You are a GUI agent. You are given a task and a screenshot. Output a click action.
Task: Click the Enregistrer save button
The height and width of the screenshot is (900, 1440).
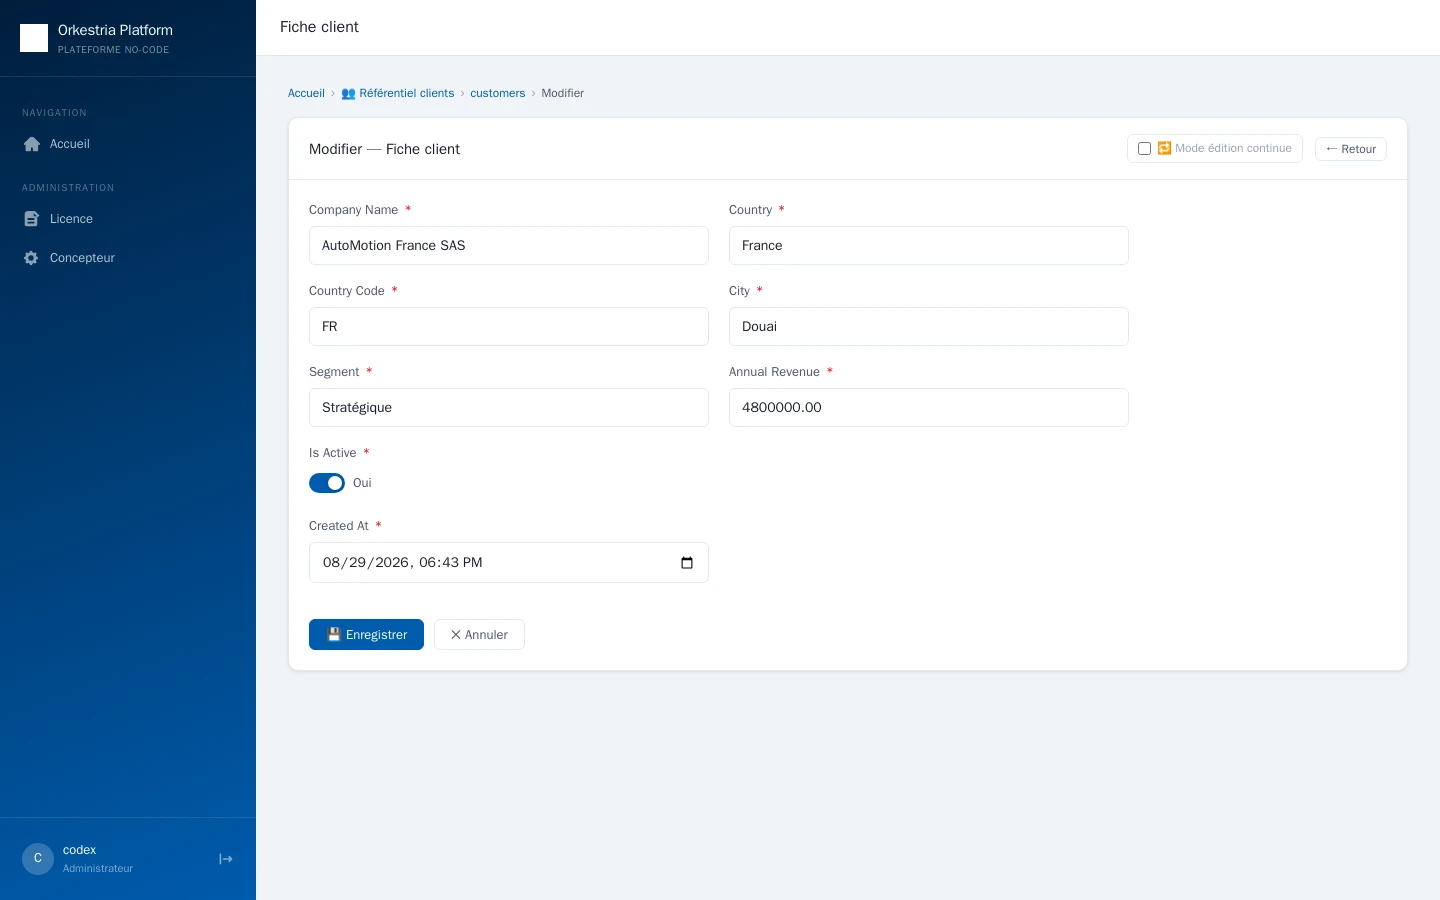click(x=366, y=635)
